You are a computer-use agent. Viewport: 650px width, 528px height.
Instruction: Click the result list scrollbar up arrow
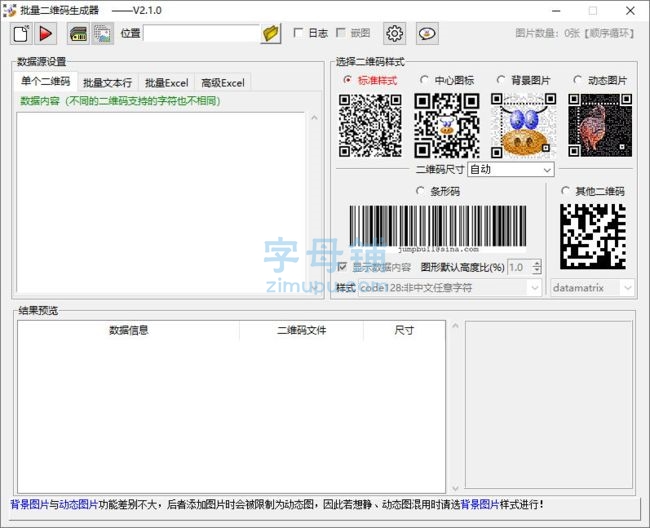(x=455, y=326)
